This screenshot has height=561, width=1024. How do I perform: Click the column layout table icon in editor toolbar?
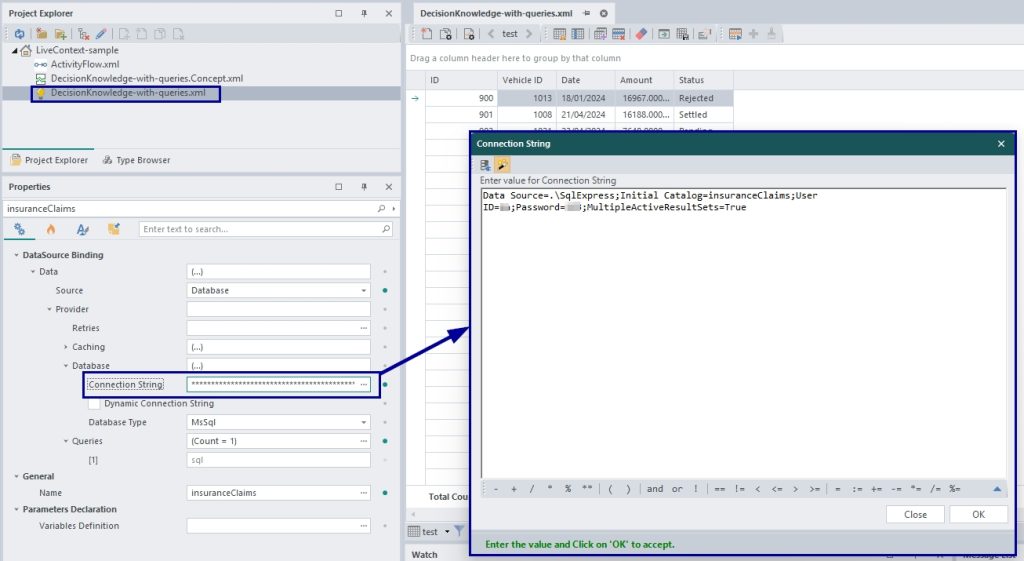(x=578, y=34)
